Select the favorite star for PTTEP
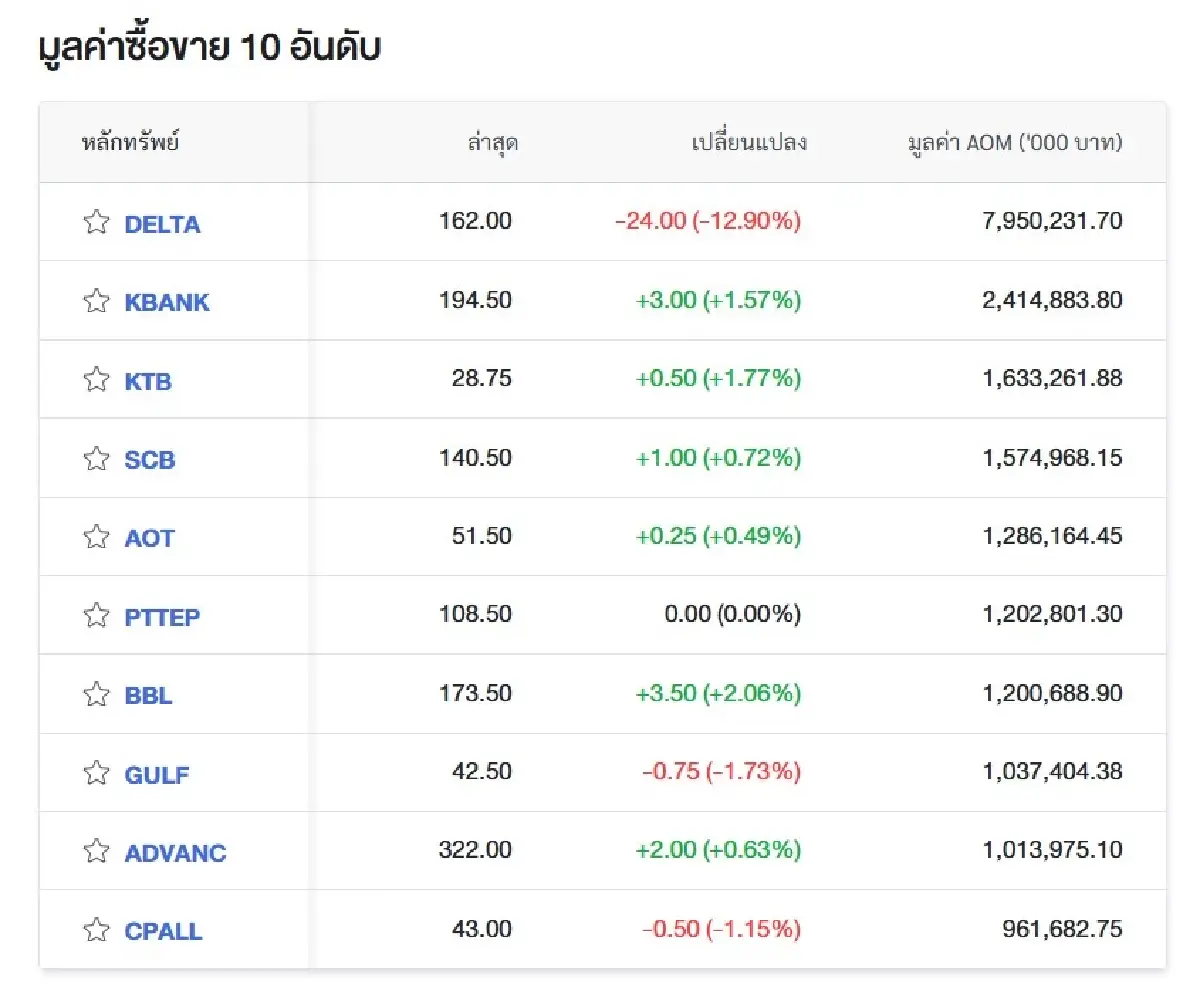 tap(96, 615)
